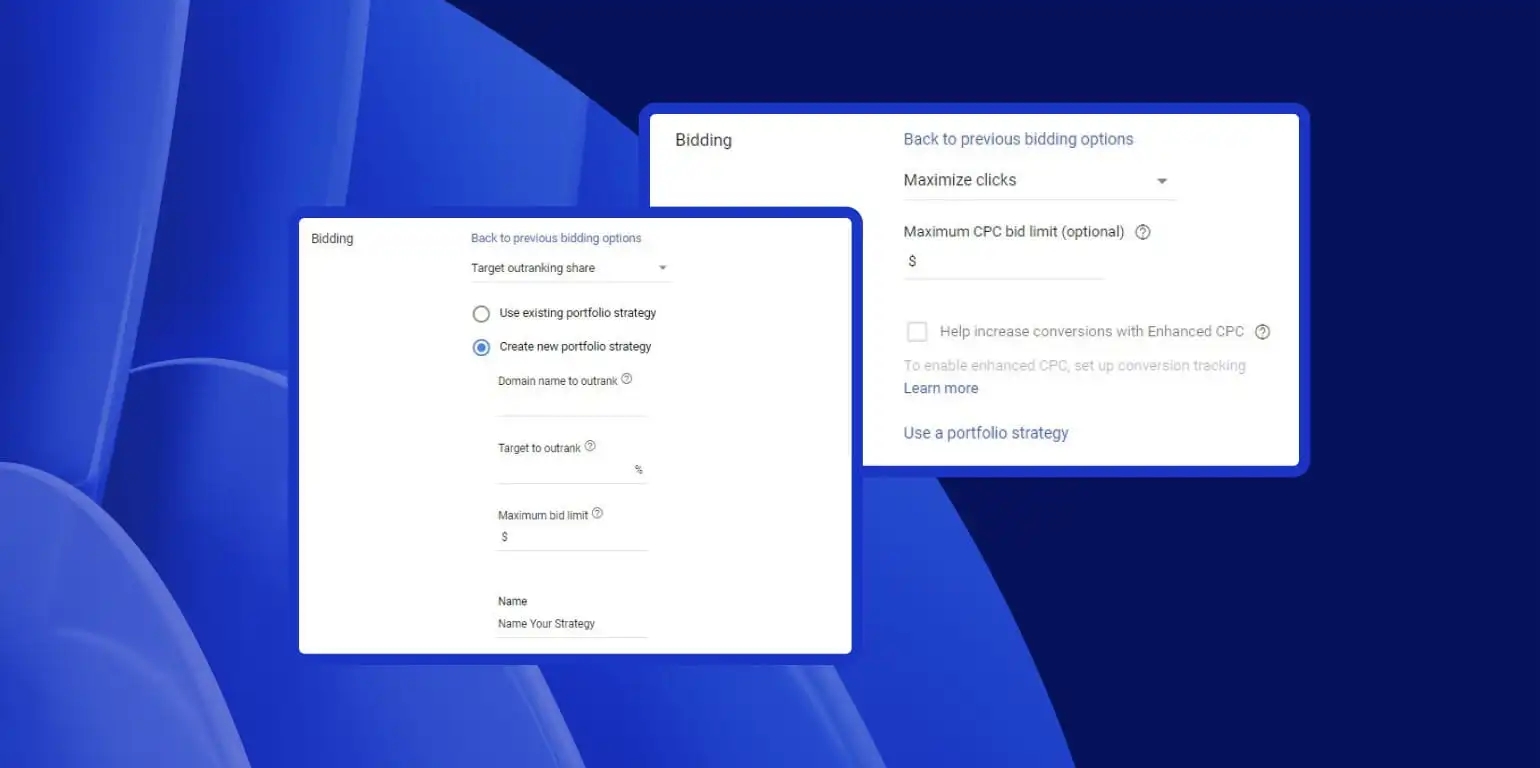The image size is (1540, 768).
Task: Click the Name Your Strategy text field
Action: point(572,624)
